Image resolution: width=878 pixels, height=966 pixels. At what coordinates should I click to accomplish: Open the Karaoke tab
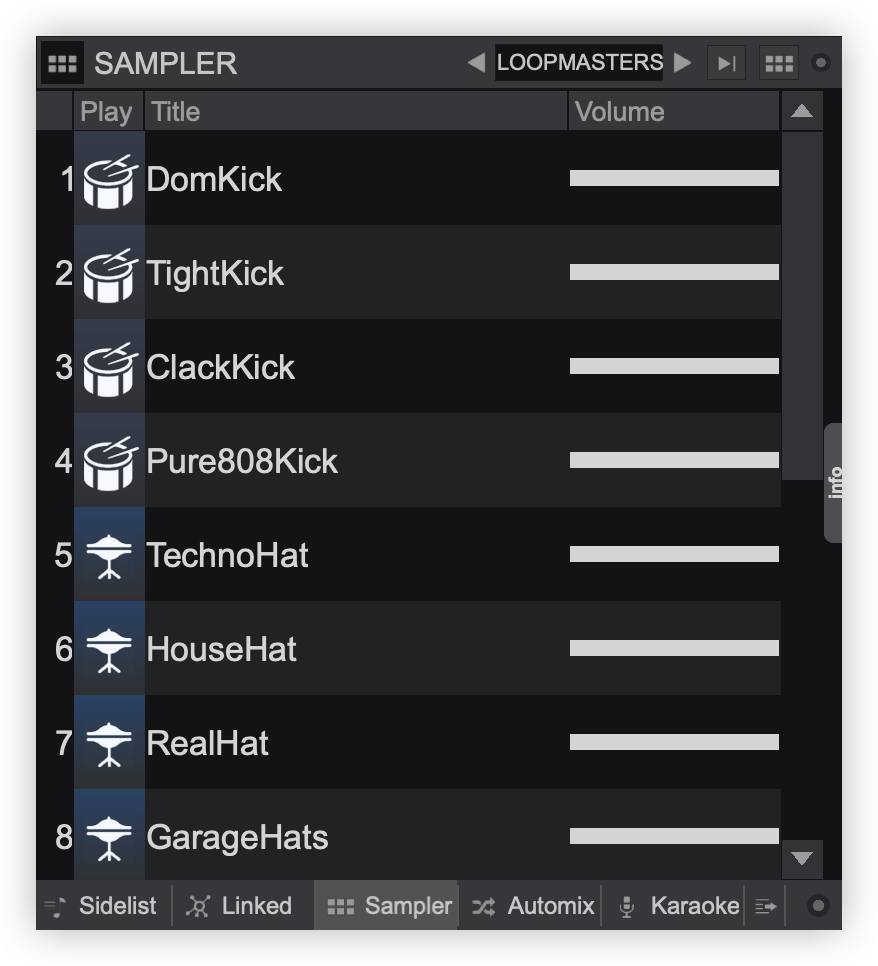[x=678, y=906]
